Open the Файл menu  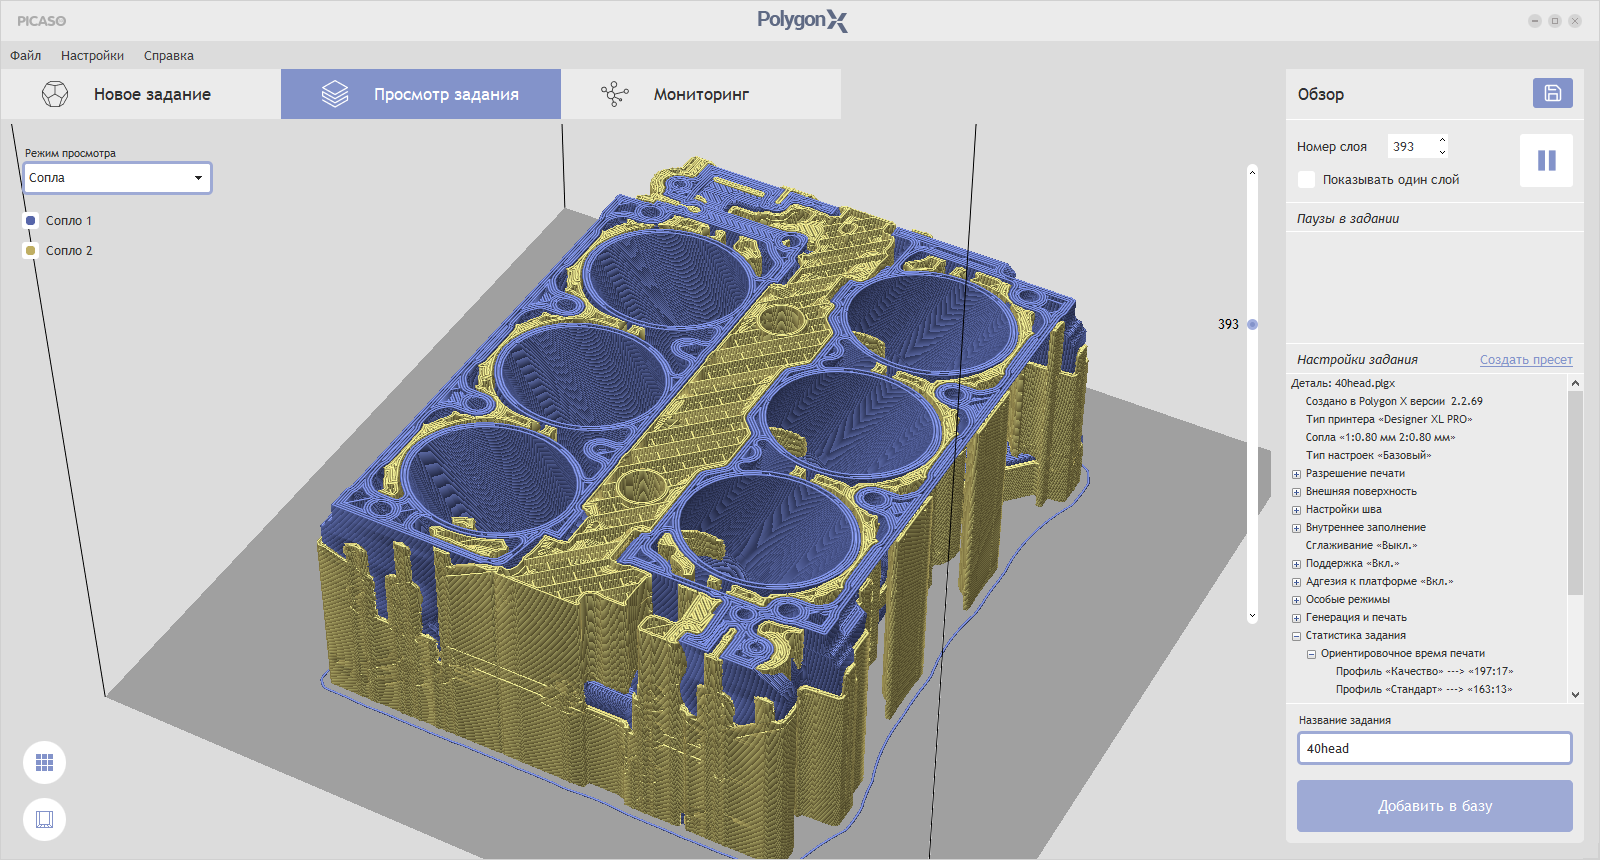tap(26, 56)
